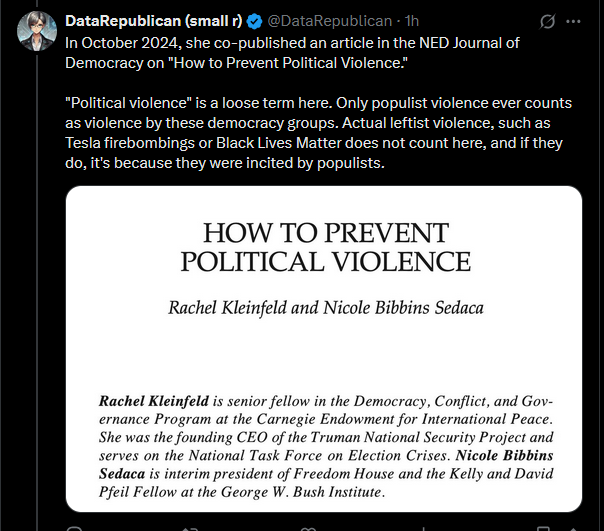Viewport: 604px width, 531px height.
Task: Click the vertical thread line under the avatar
Action: pyautogui.click(x=37, y=291)
